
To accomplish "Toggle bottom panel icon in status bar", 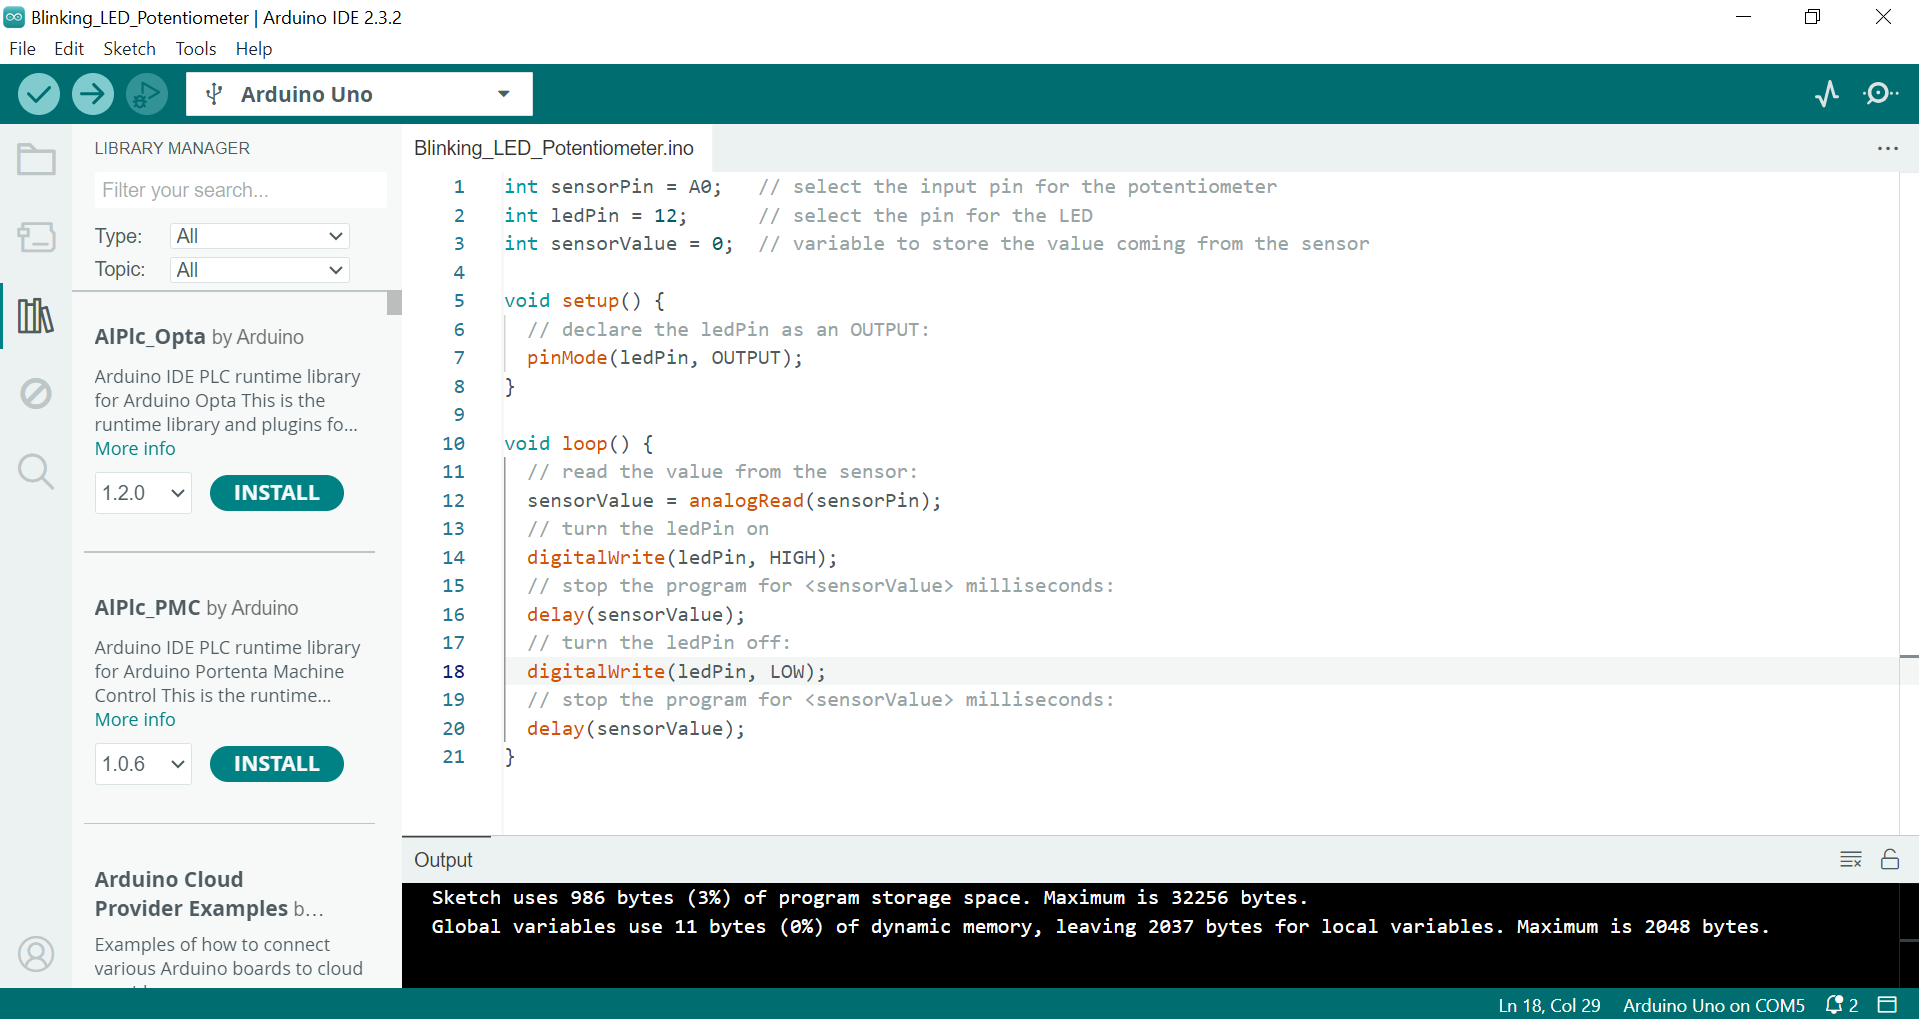I will pos(1887,1005).
